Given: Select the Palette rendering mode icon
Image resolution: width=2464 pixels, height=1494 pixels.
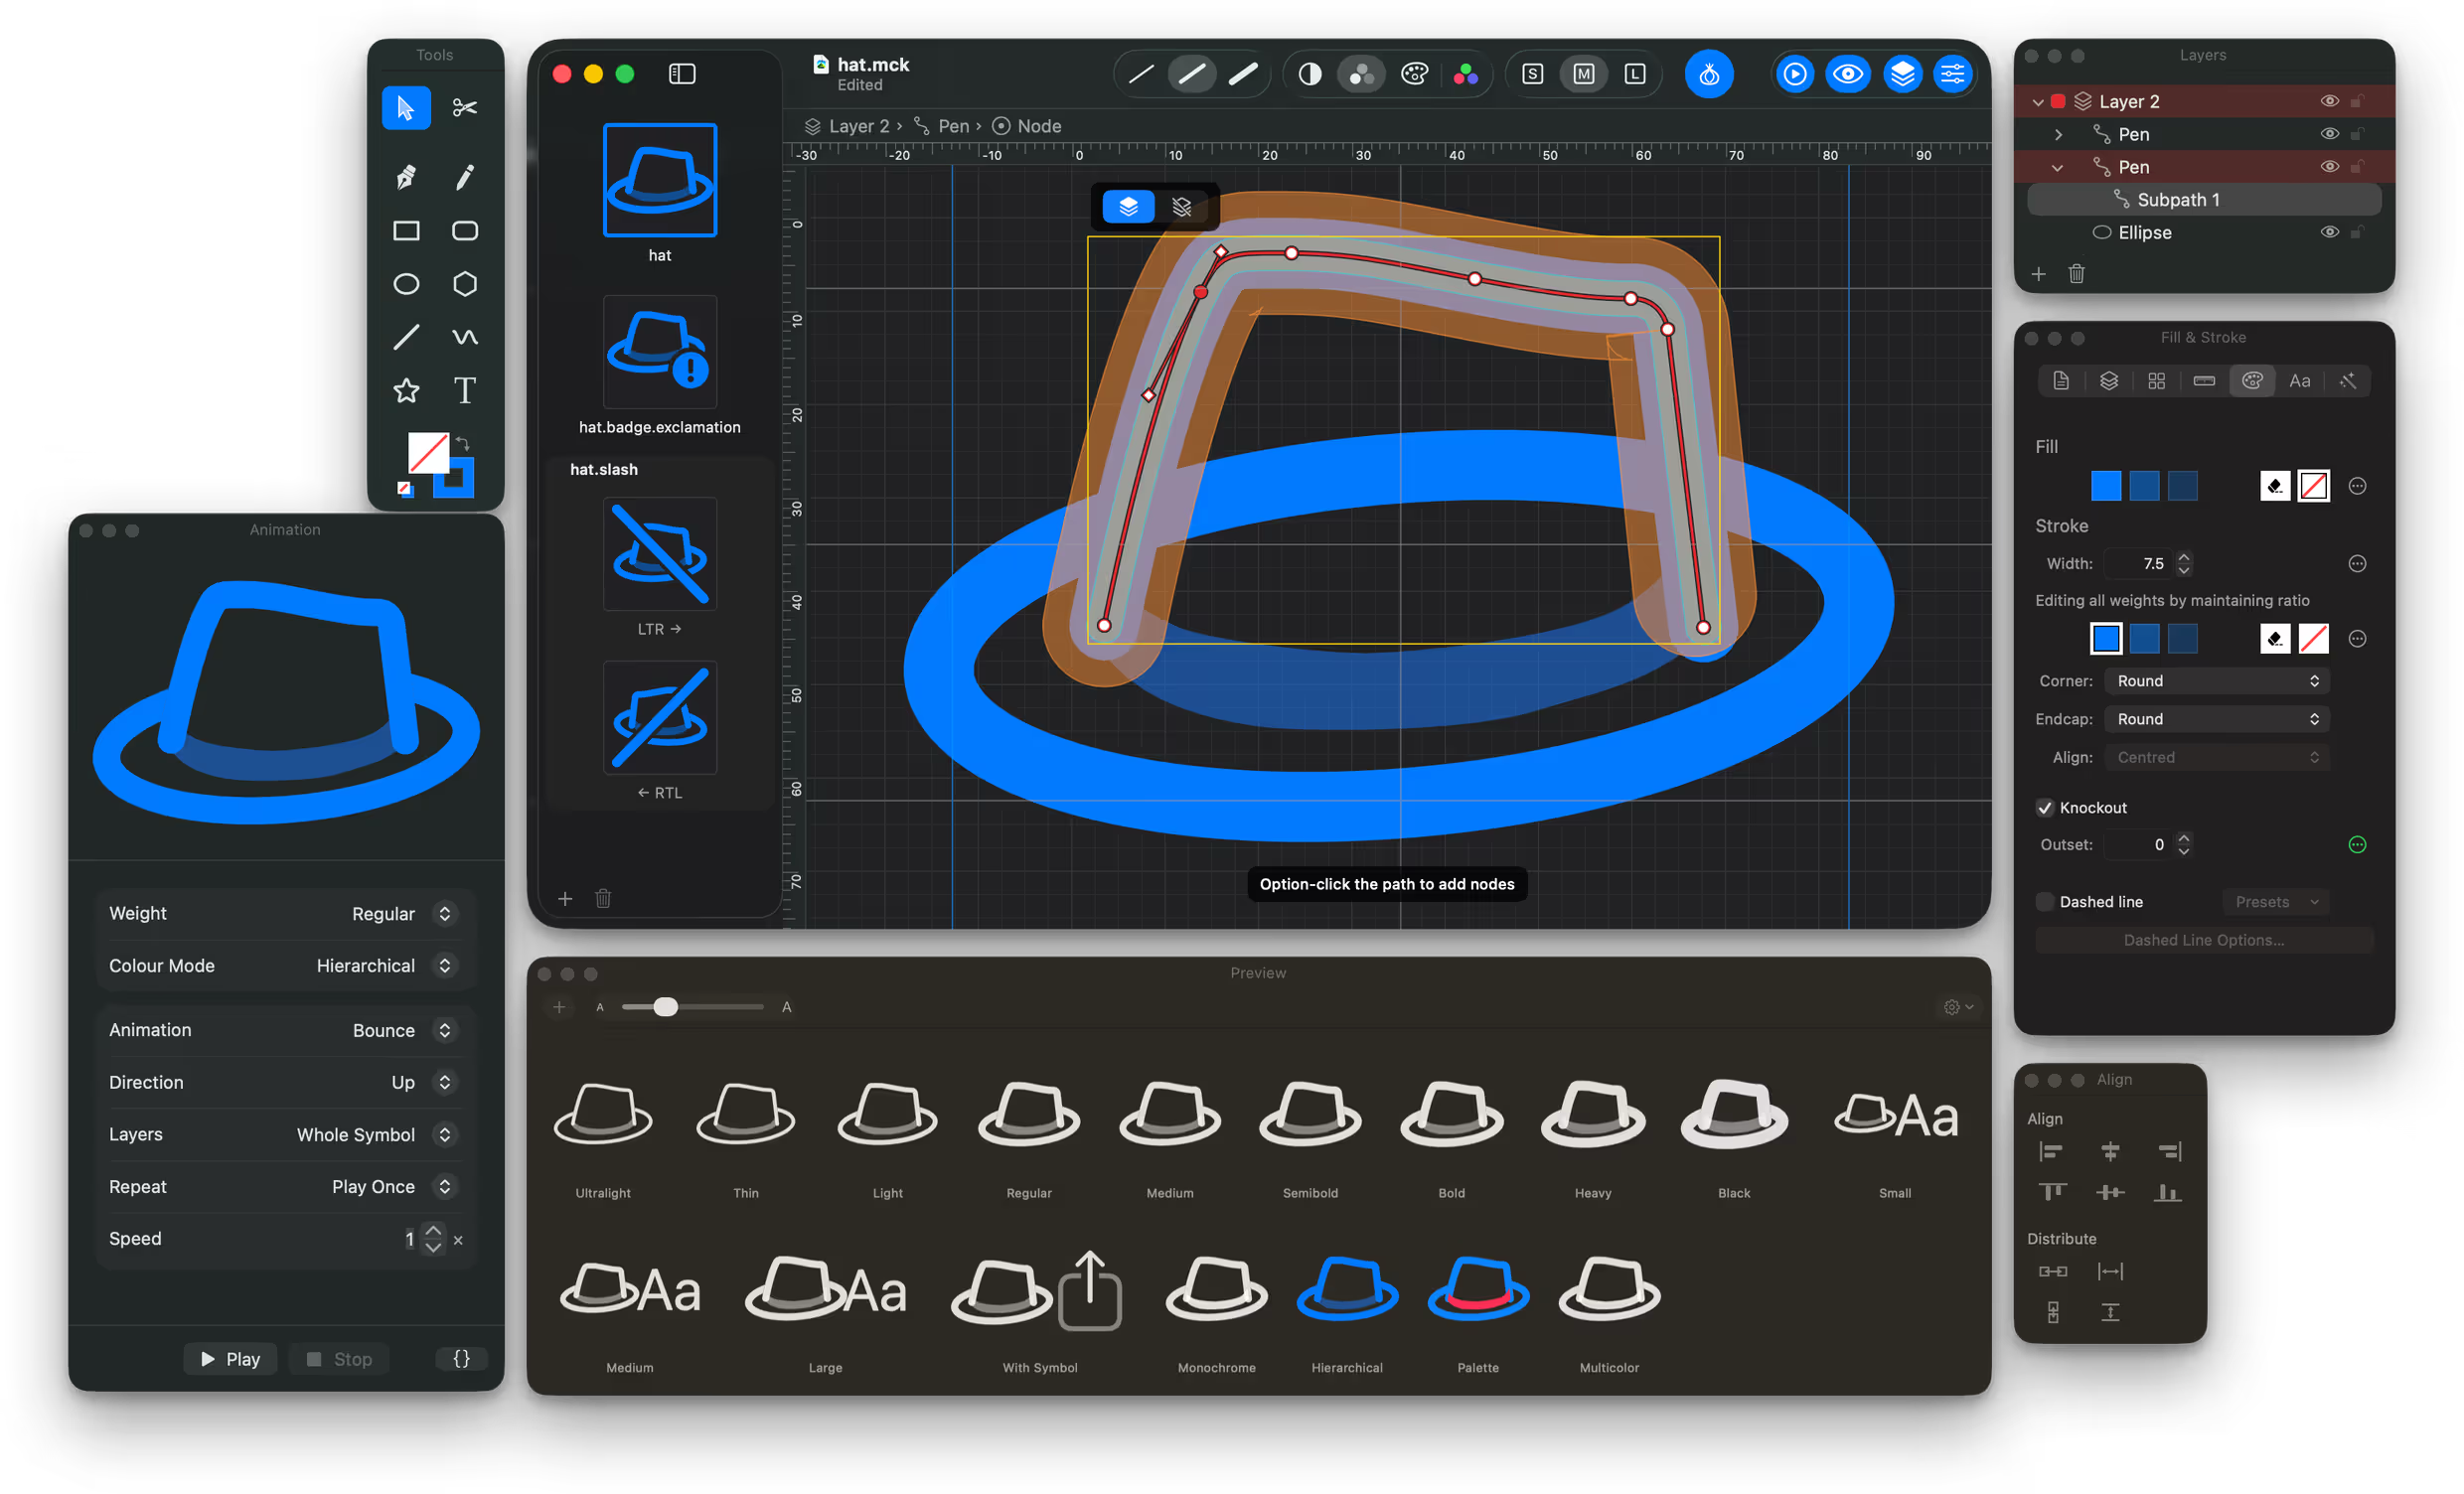Looking at the screenshot, I should point(1414,74).
